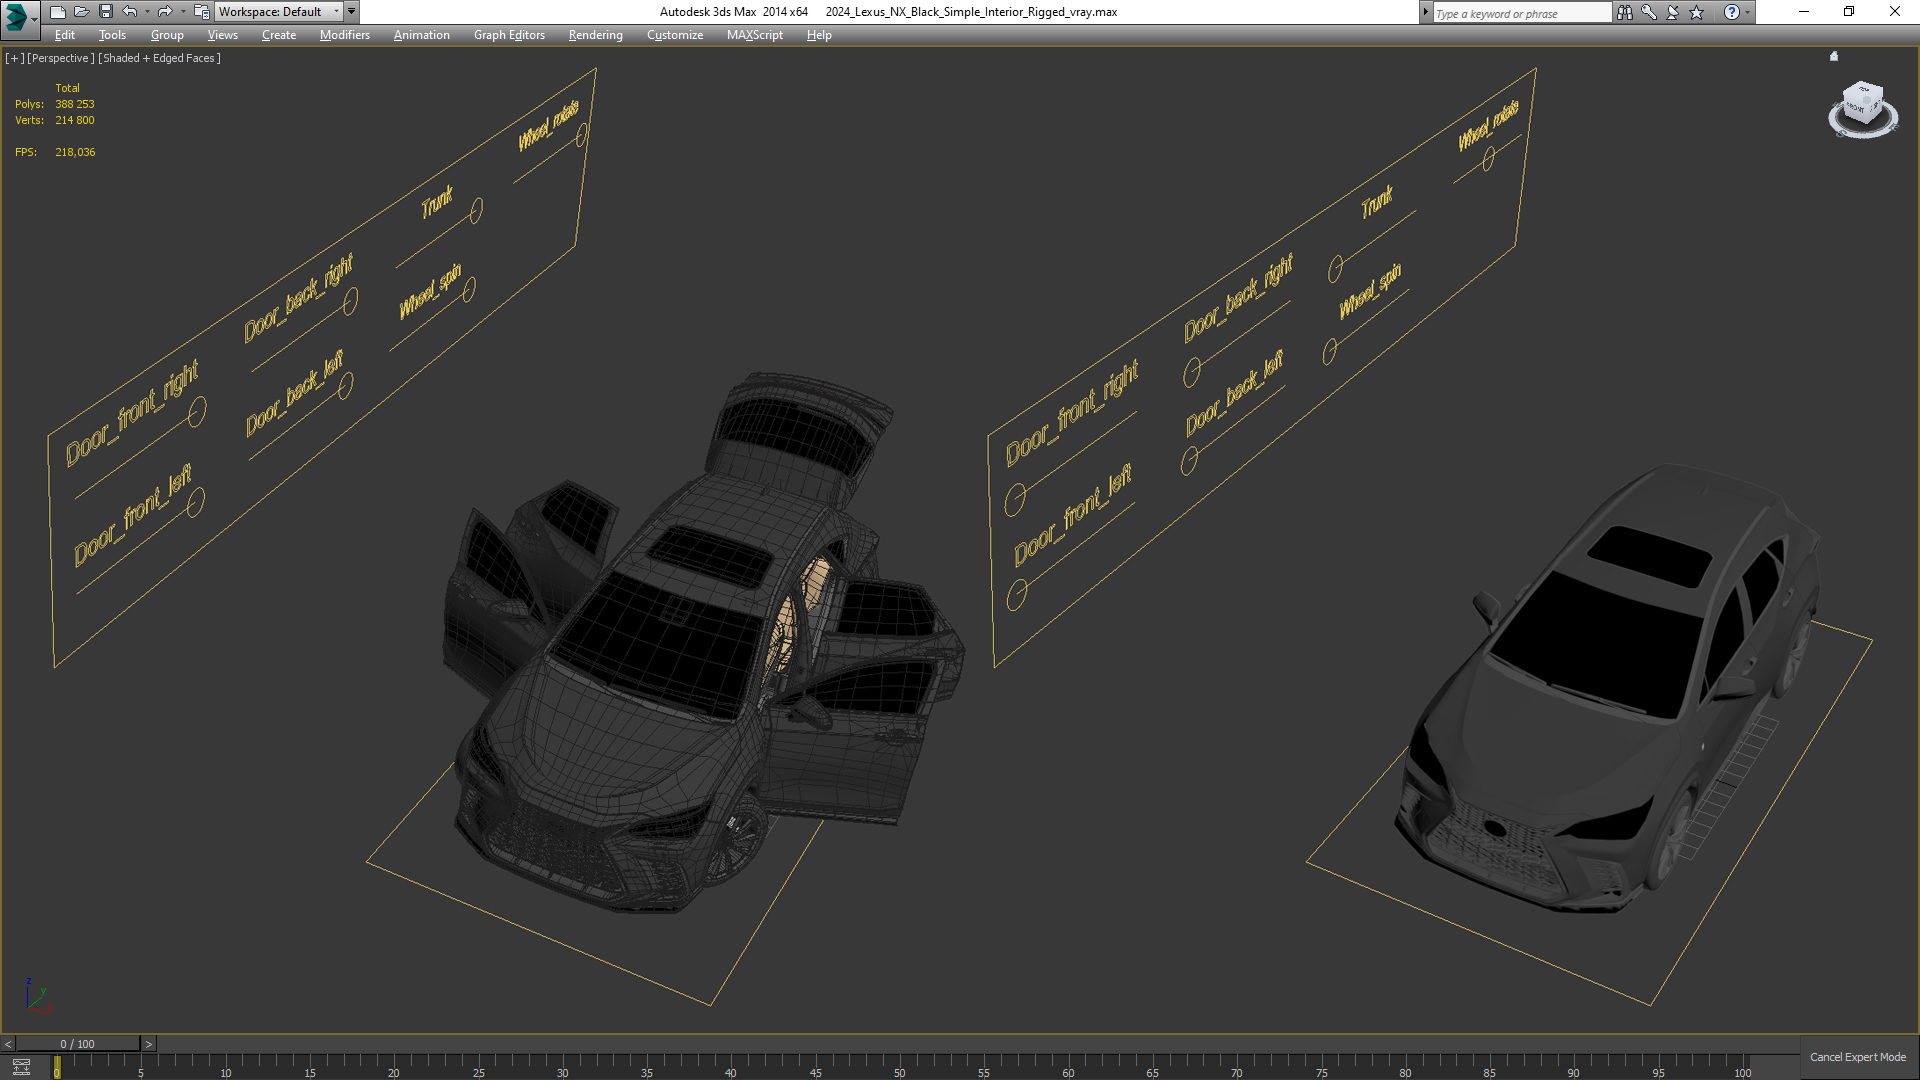Expand the Help menu dropdown arrow
Image resolution: width=1920 pixels, height=1080 pixels.
[1748, 12]
